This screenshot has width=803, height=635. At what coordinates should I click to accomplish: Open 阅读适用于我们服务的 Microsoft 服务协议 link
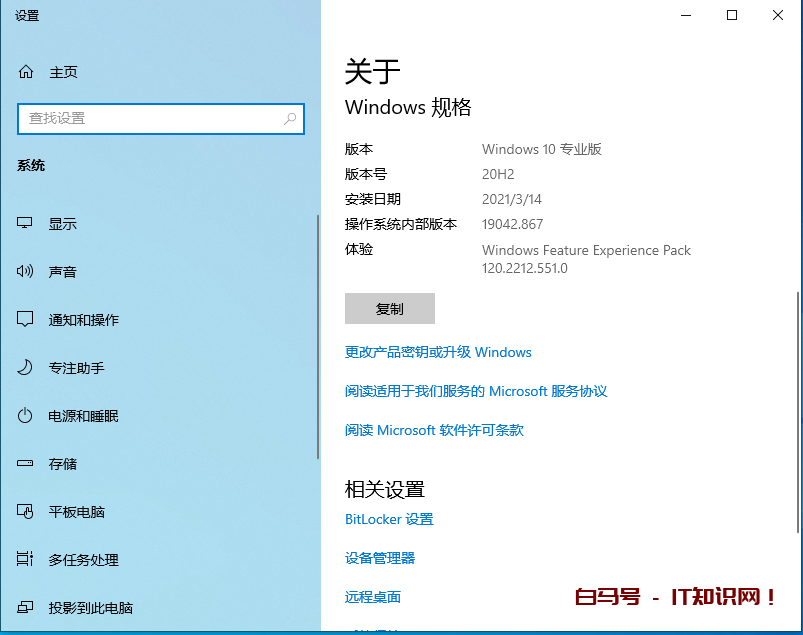(476, 391)
